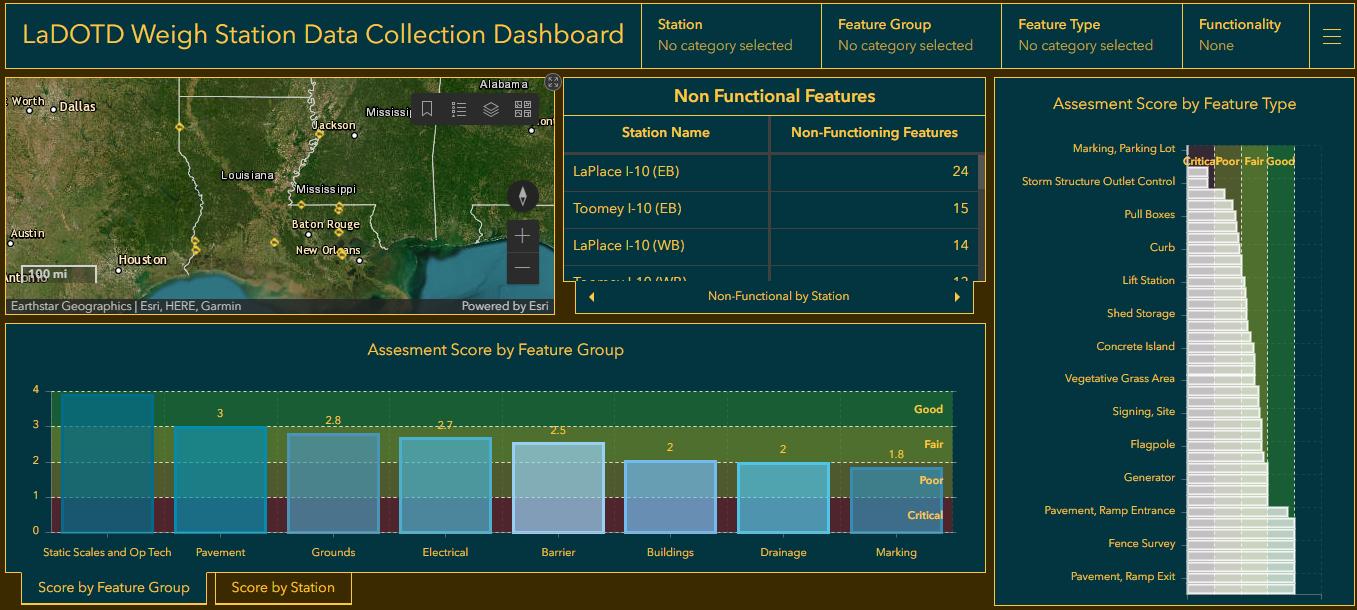1357x610 pixels.
Task: Reset map orientation with compass button
Action: coord(523,195)
